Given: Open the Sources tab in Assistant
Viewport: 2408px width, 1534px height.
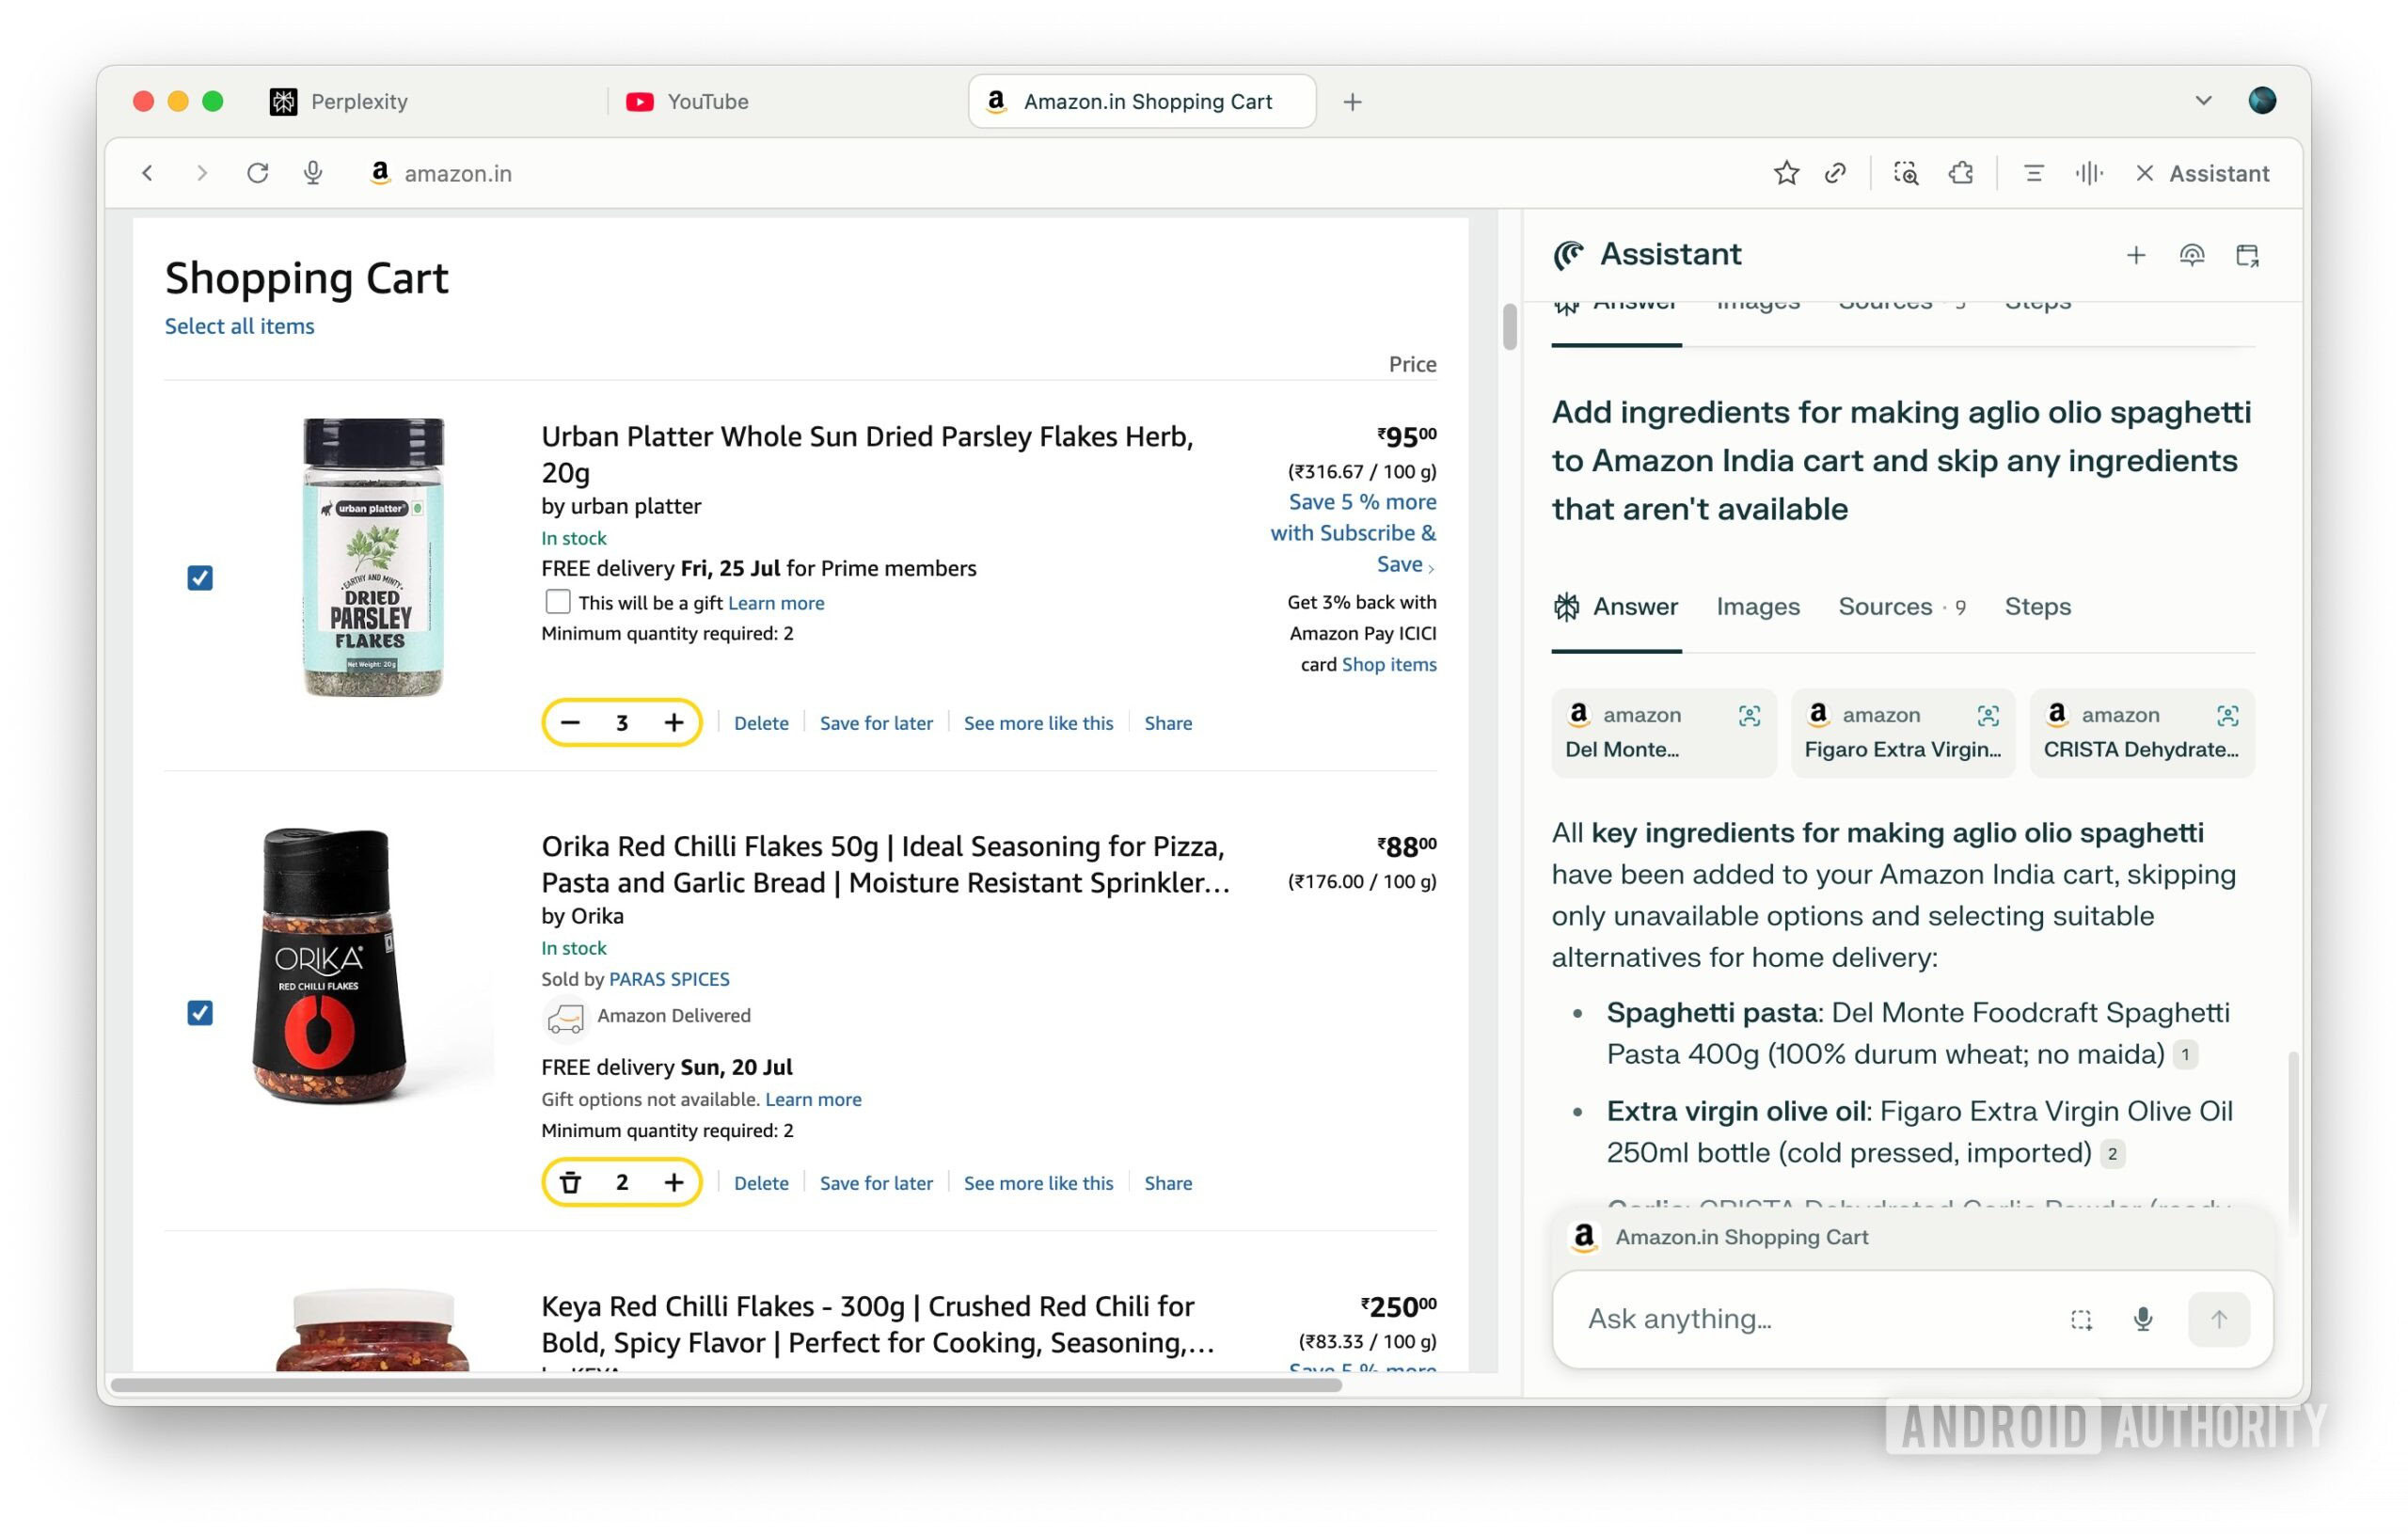Looking at the screenshot, I should click(x=1885, y=606).
